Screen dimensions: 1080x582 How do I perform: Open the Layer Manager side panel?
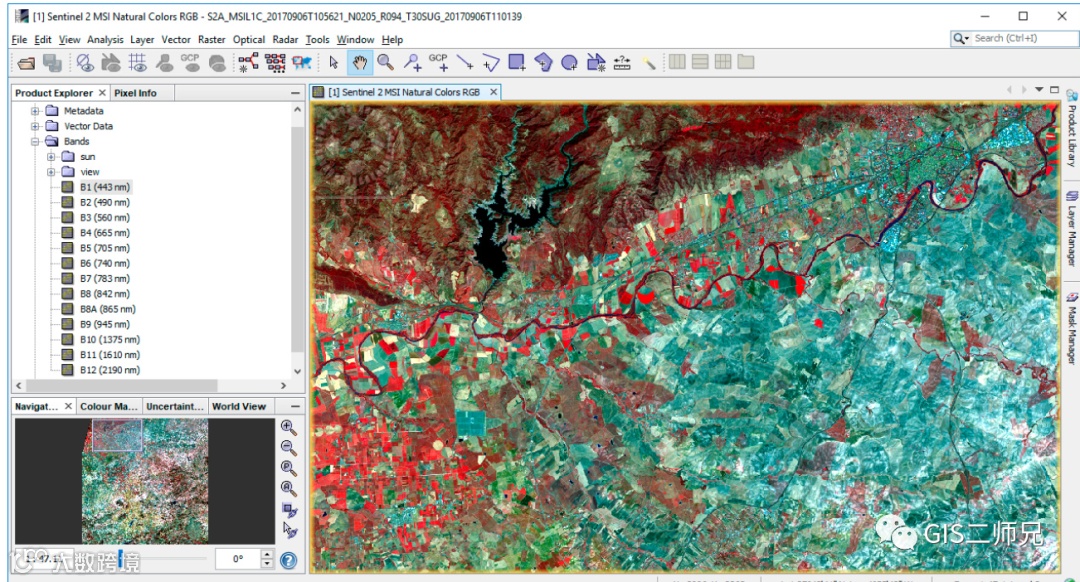[x=1072, y=230]
